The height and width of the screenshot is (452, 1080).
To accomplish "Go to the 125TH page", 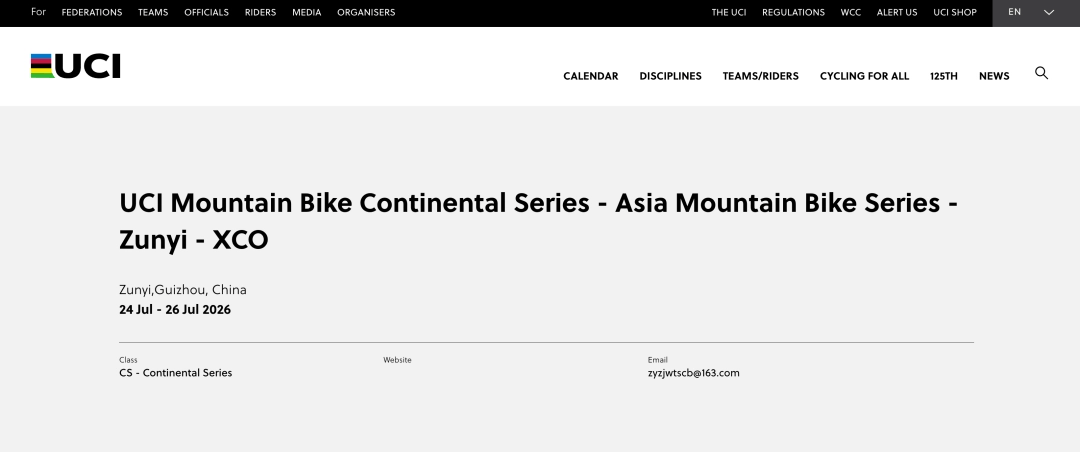I will (x=944, y=76).
